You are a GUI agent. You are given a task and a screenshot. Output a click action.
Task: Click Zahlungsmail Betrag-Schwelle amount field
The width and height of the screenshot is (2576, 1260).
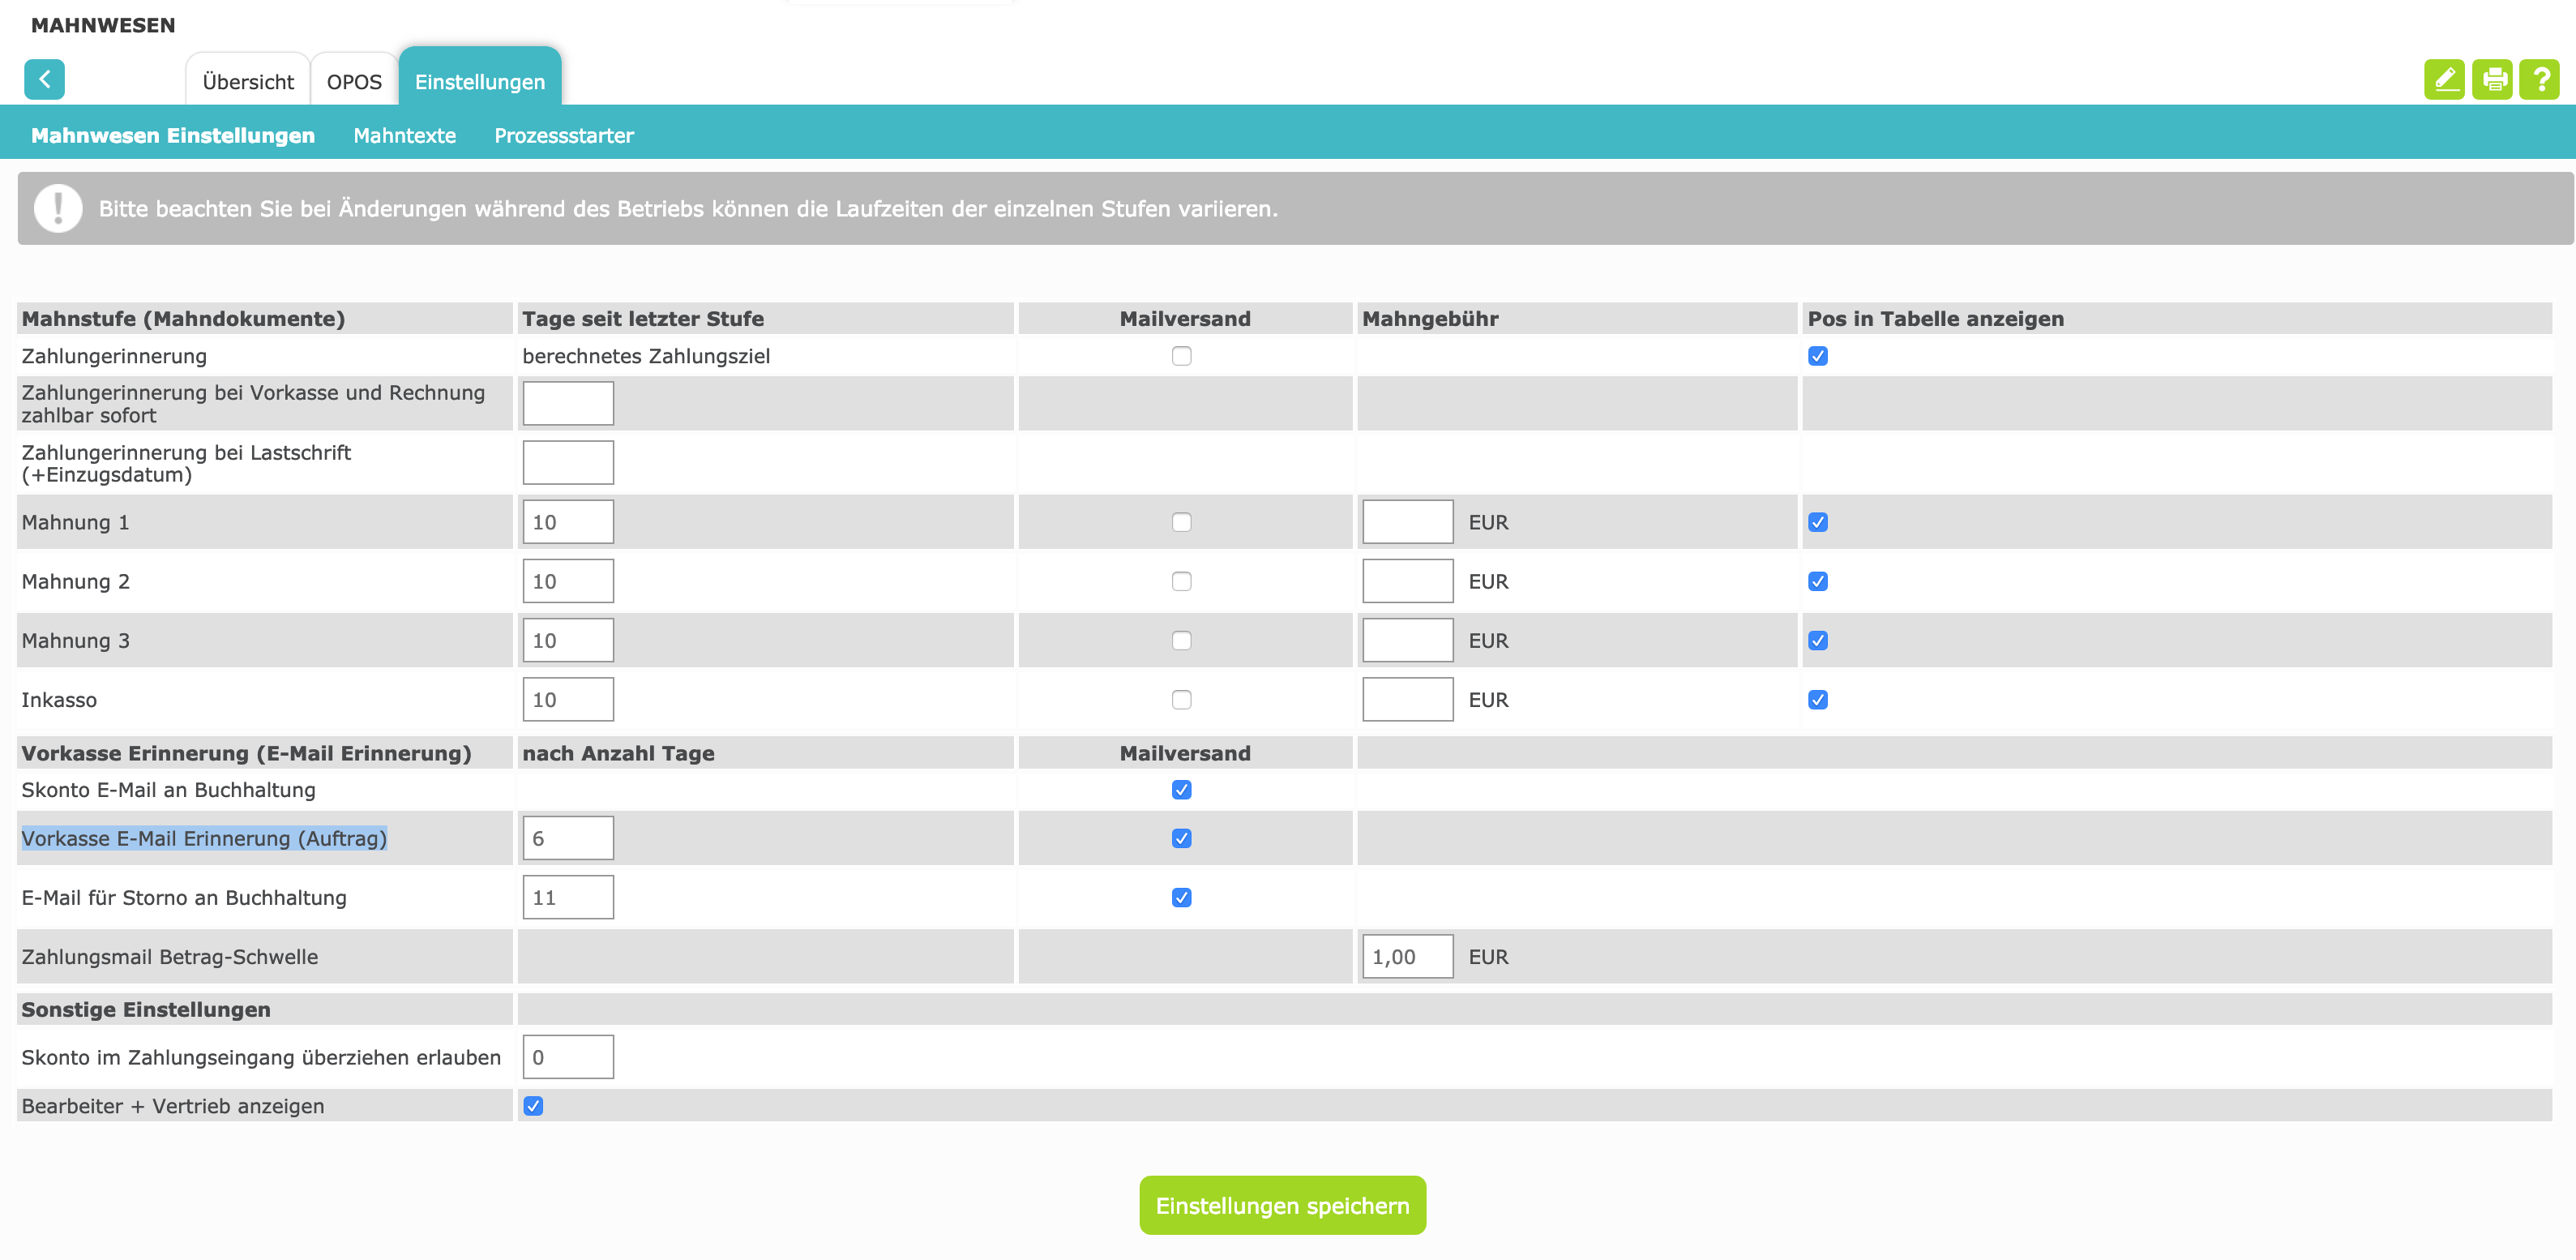[x=1407, y=957]
